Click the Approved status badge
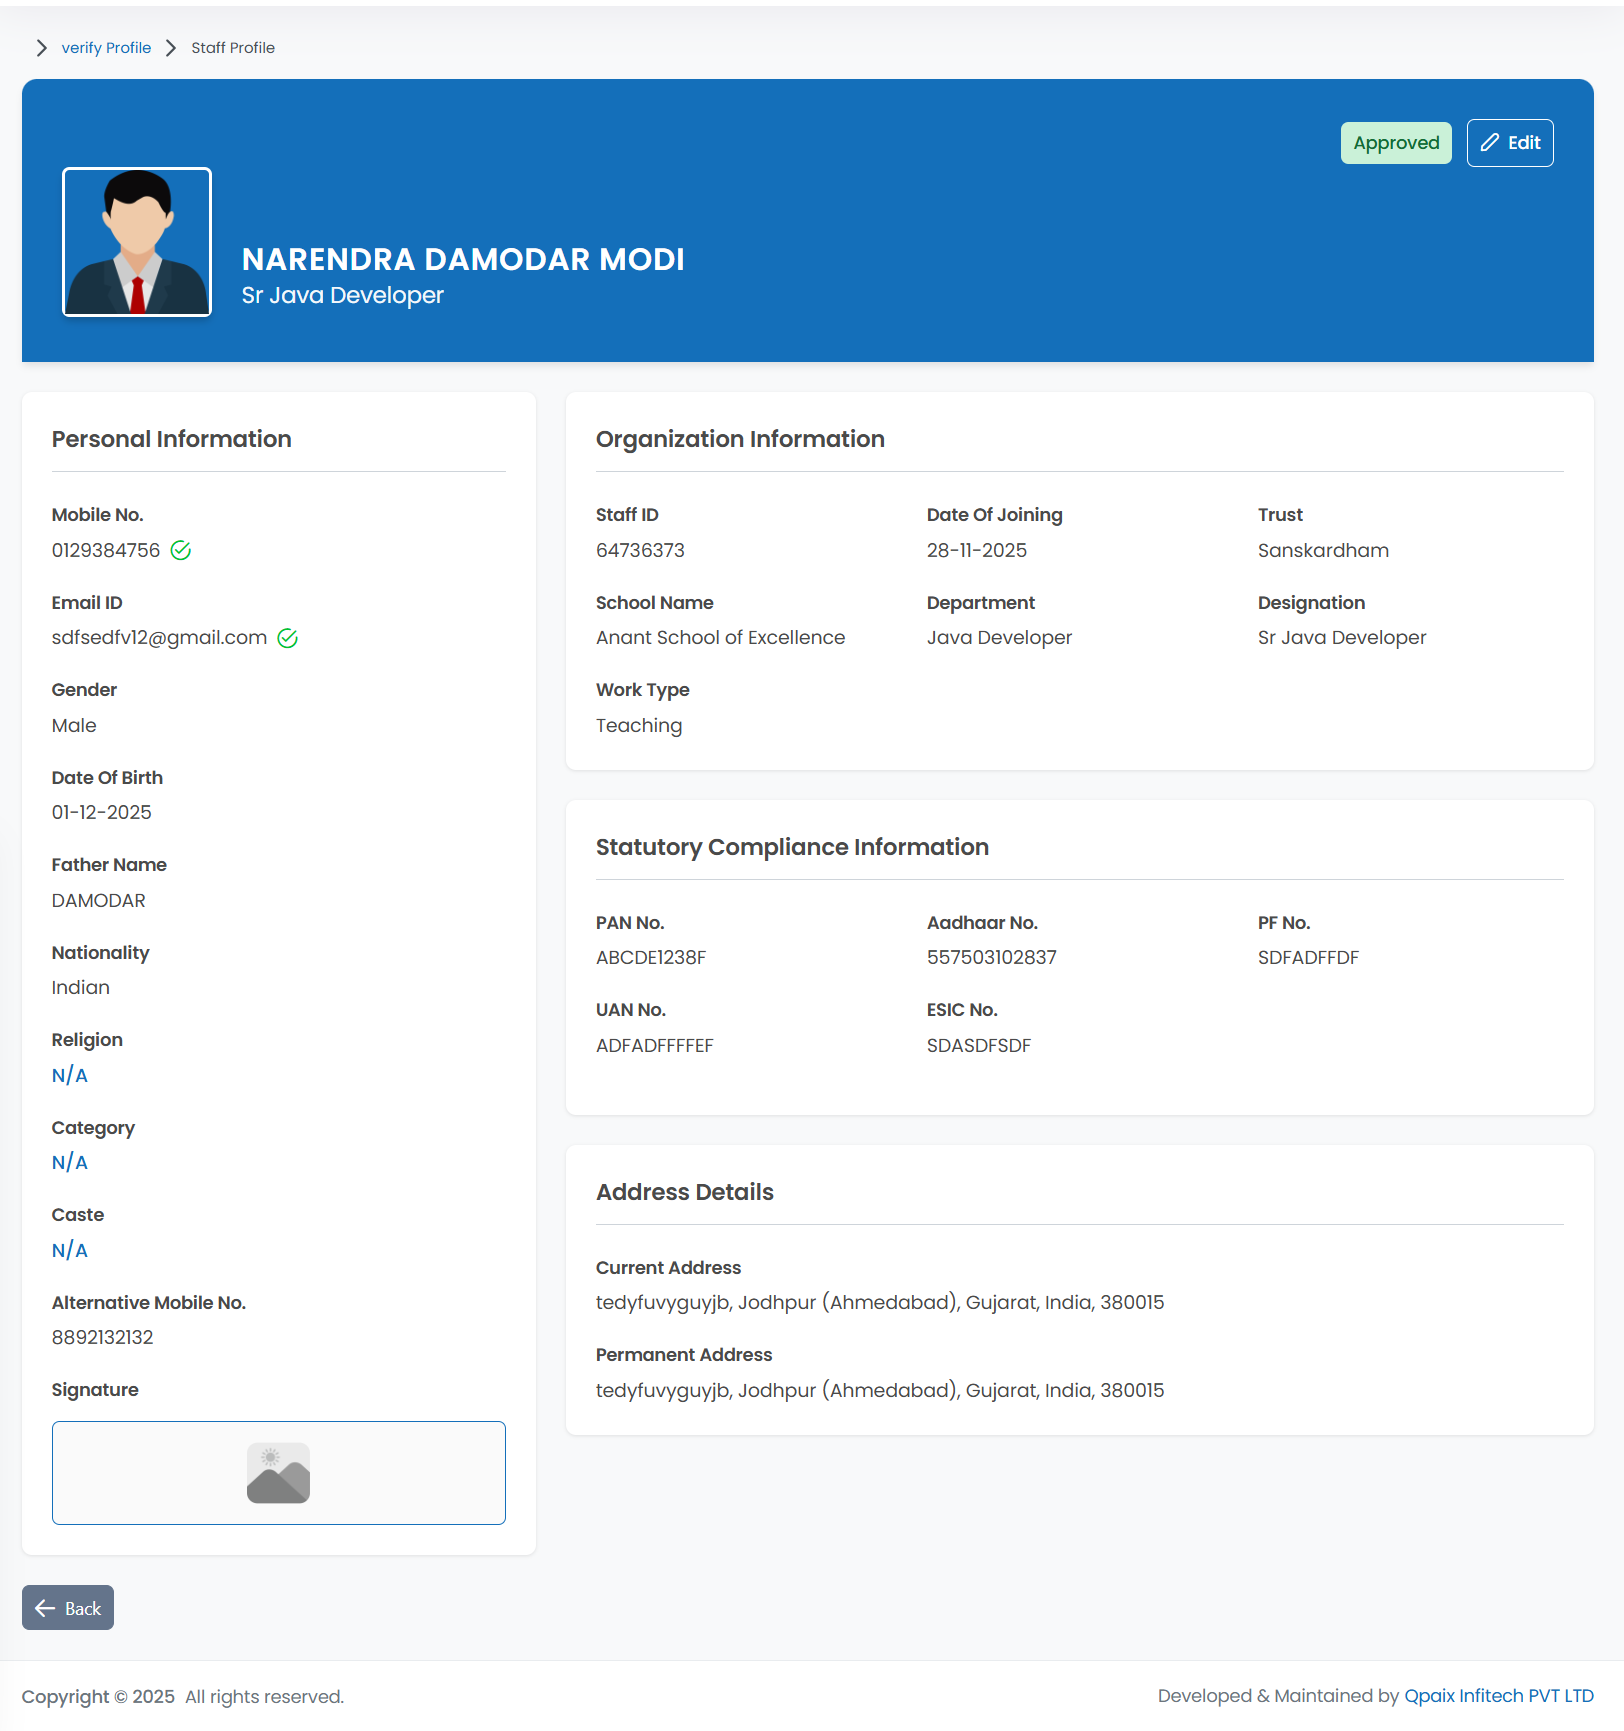Image resolution: width=1624 pixels, height=1731 pixels. [x=1395, y=143]
